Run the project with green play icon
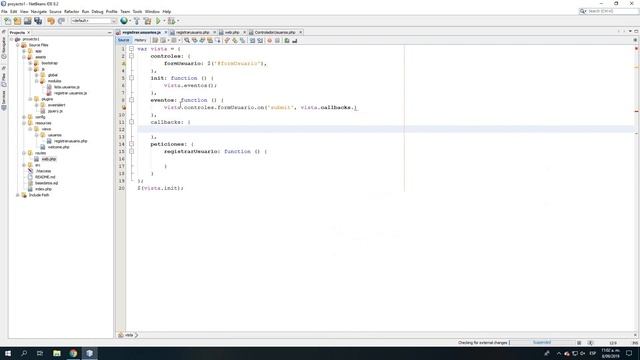 point(158,21)
